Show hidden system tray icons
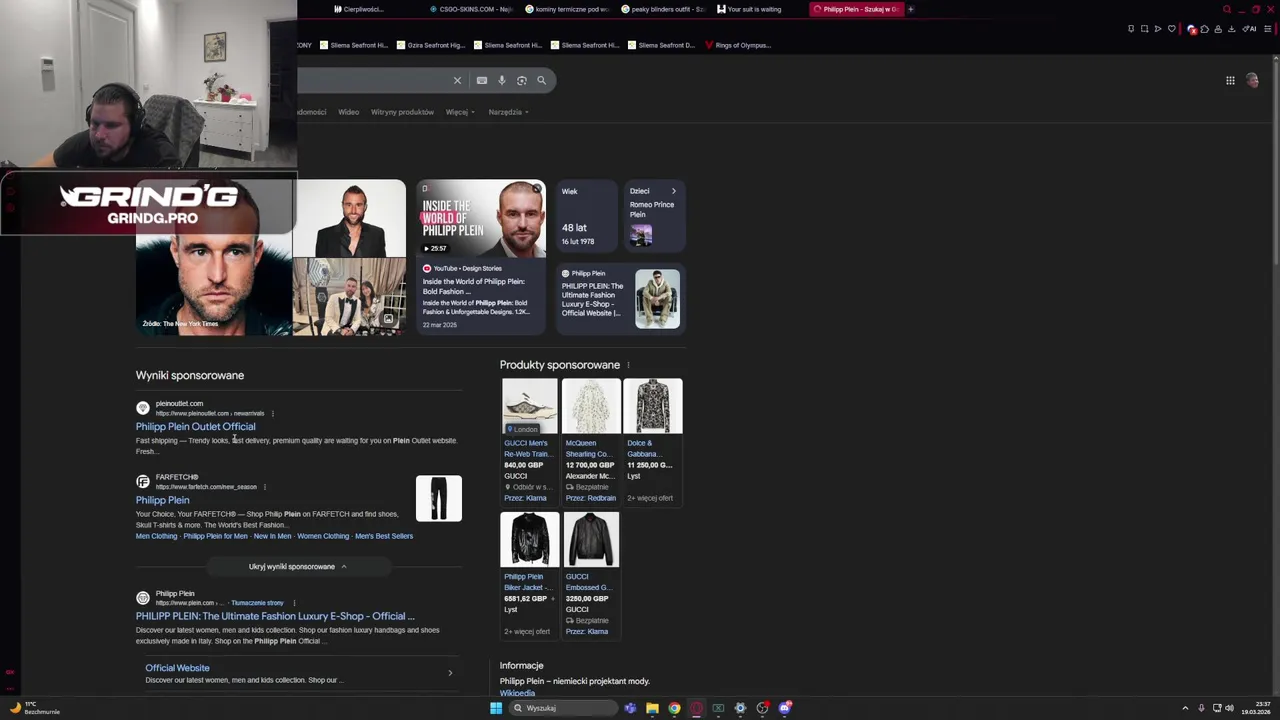Screen dimensions: 1280x720 click(1185, 708)
